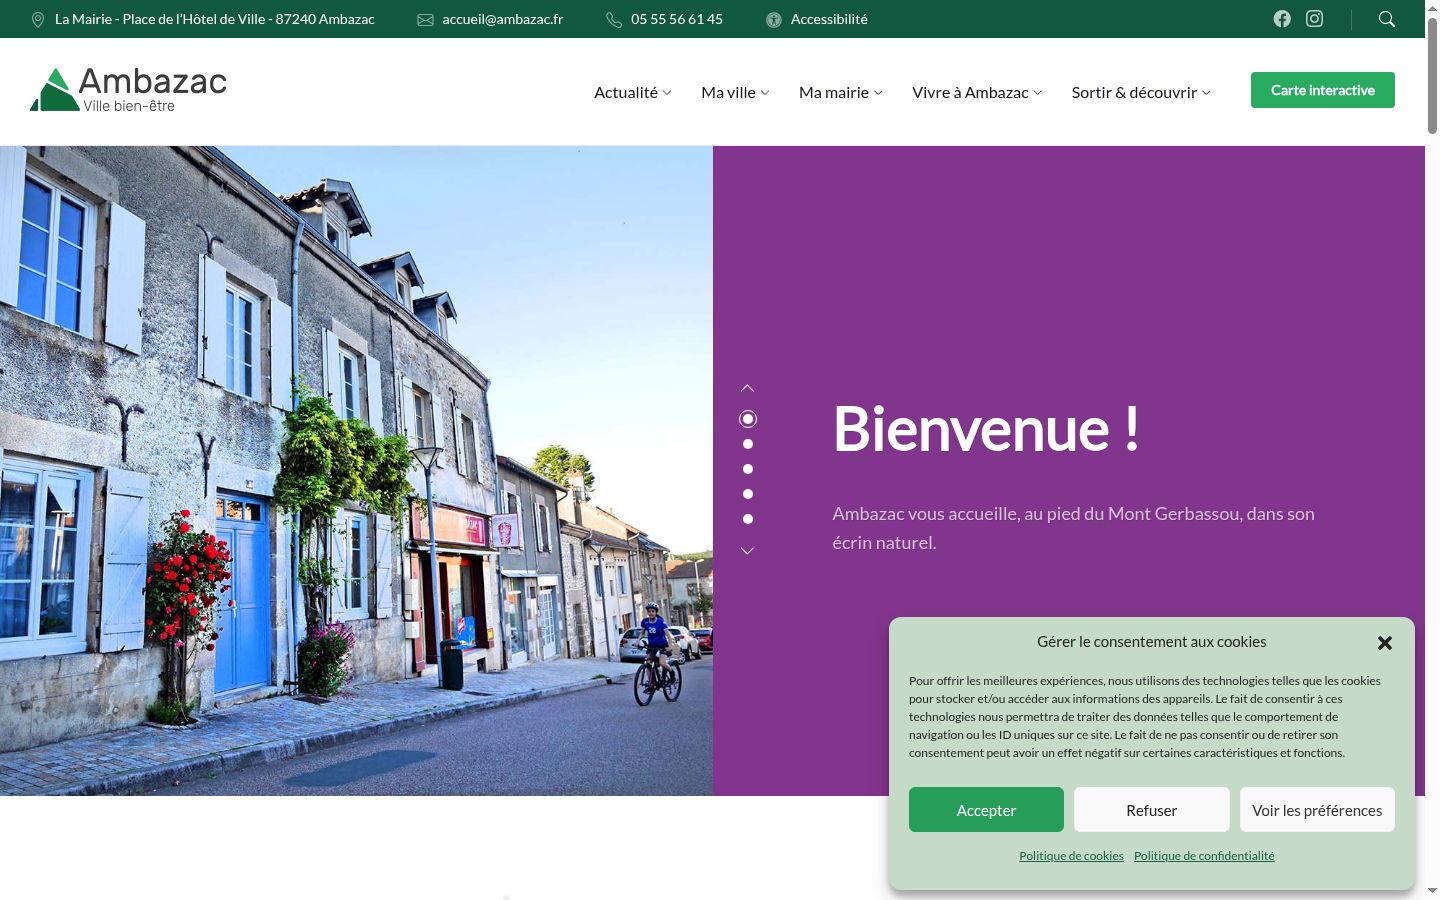1440x900 pixels.
Task: Click the phone handset icon
Action: [x=614, y=20]
